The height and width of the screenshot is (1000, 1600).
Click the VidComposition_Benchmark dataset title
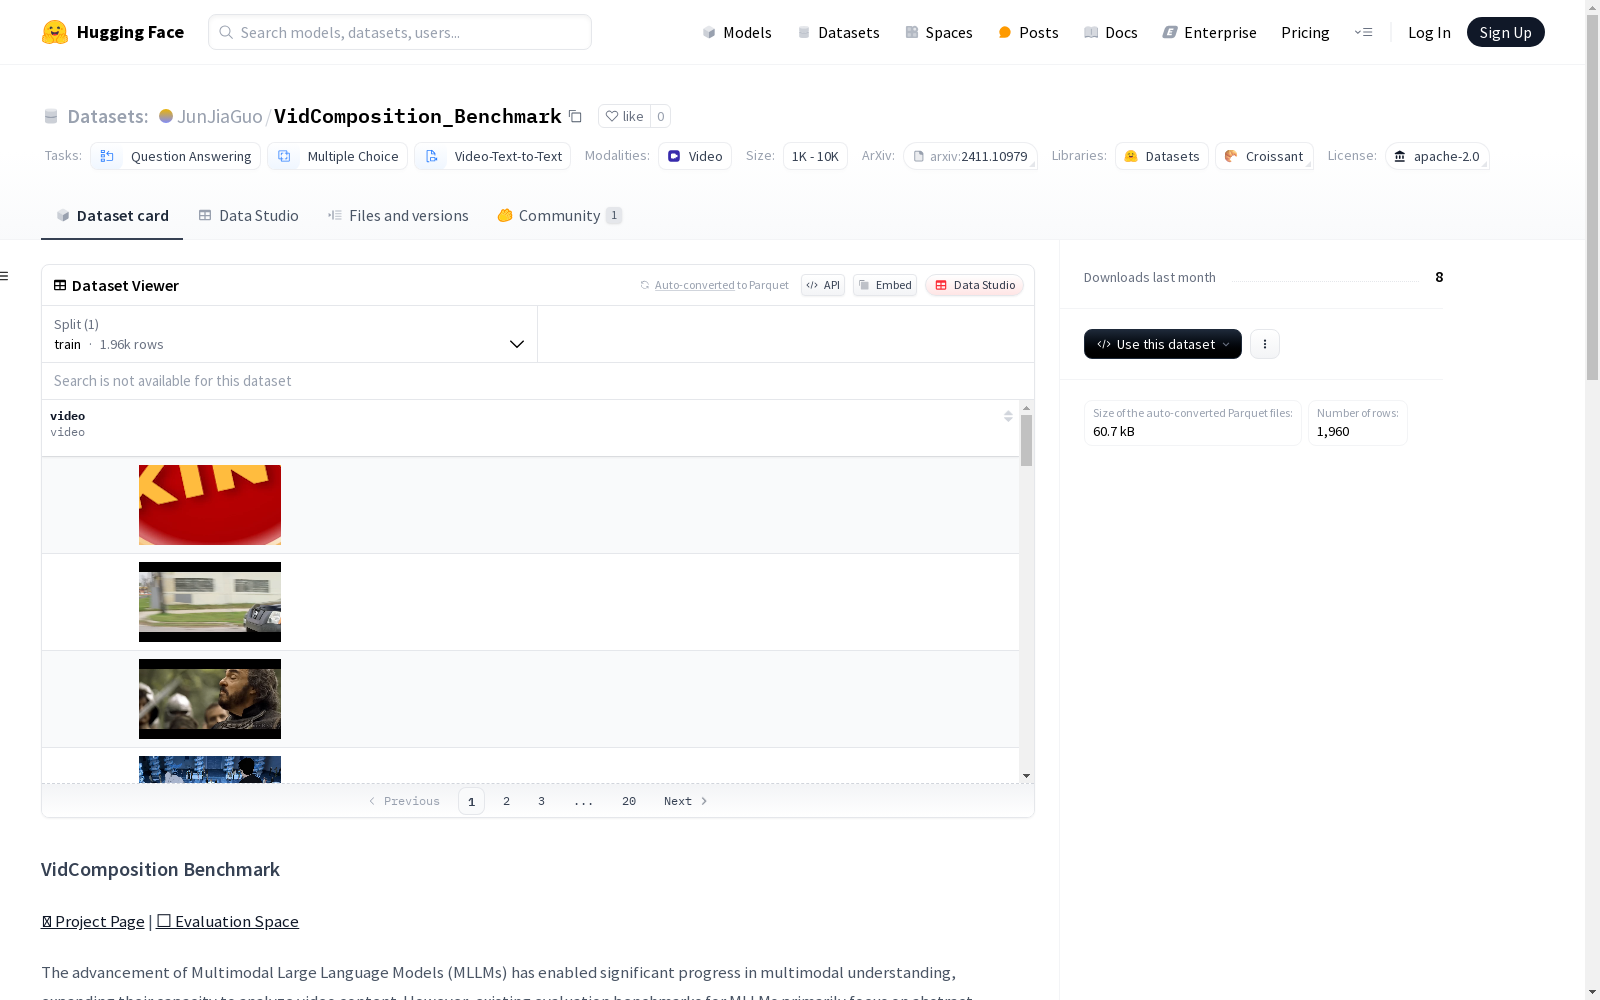pyautogui.click(x=418, y=116)
